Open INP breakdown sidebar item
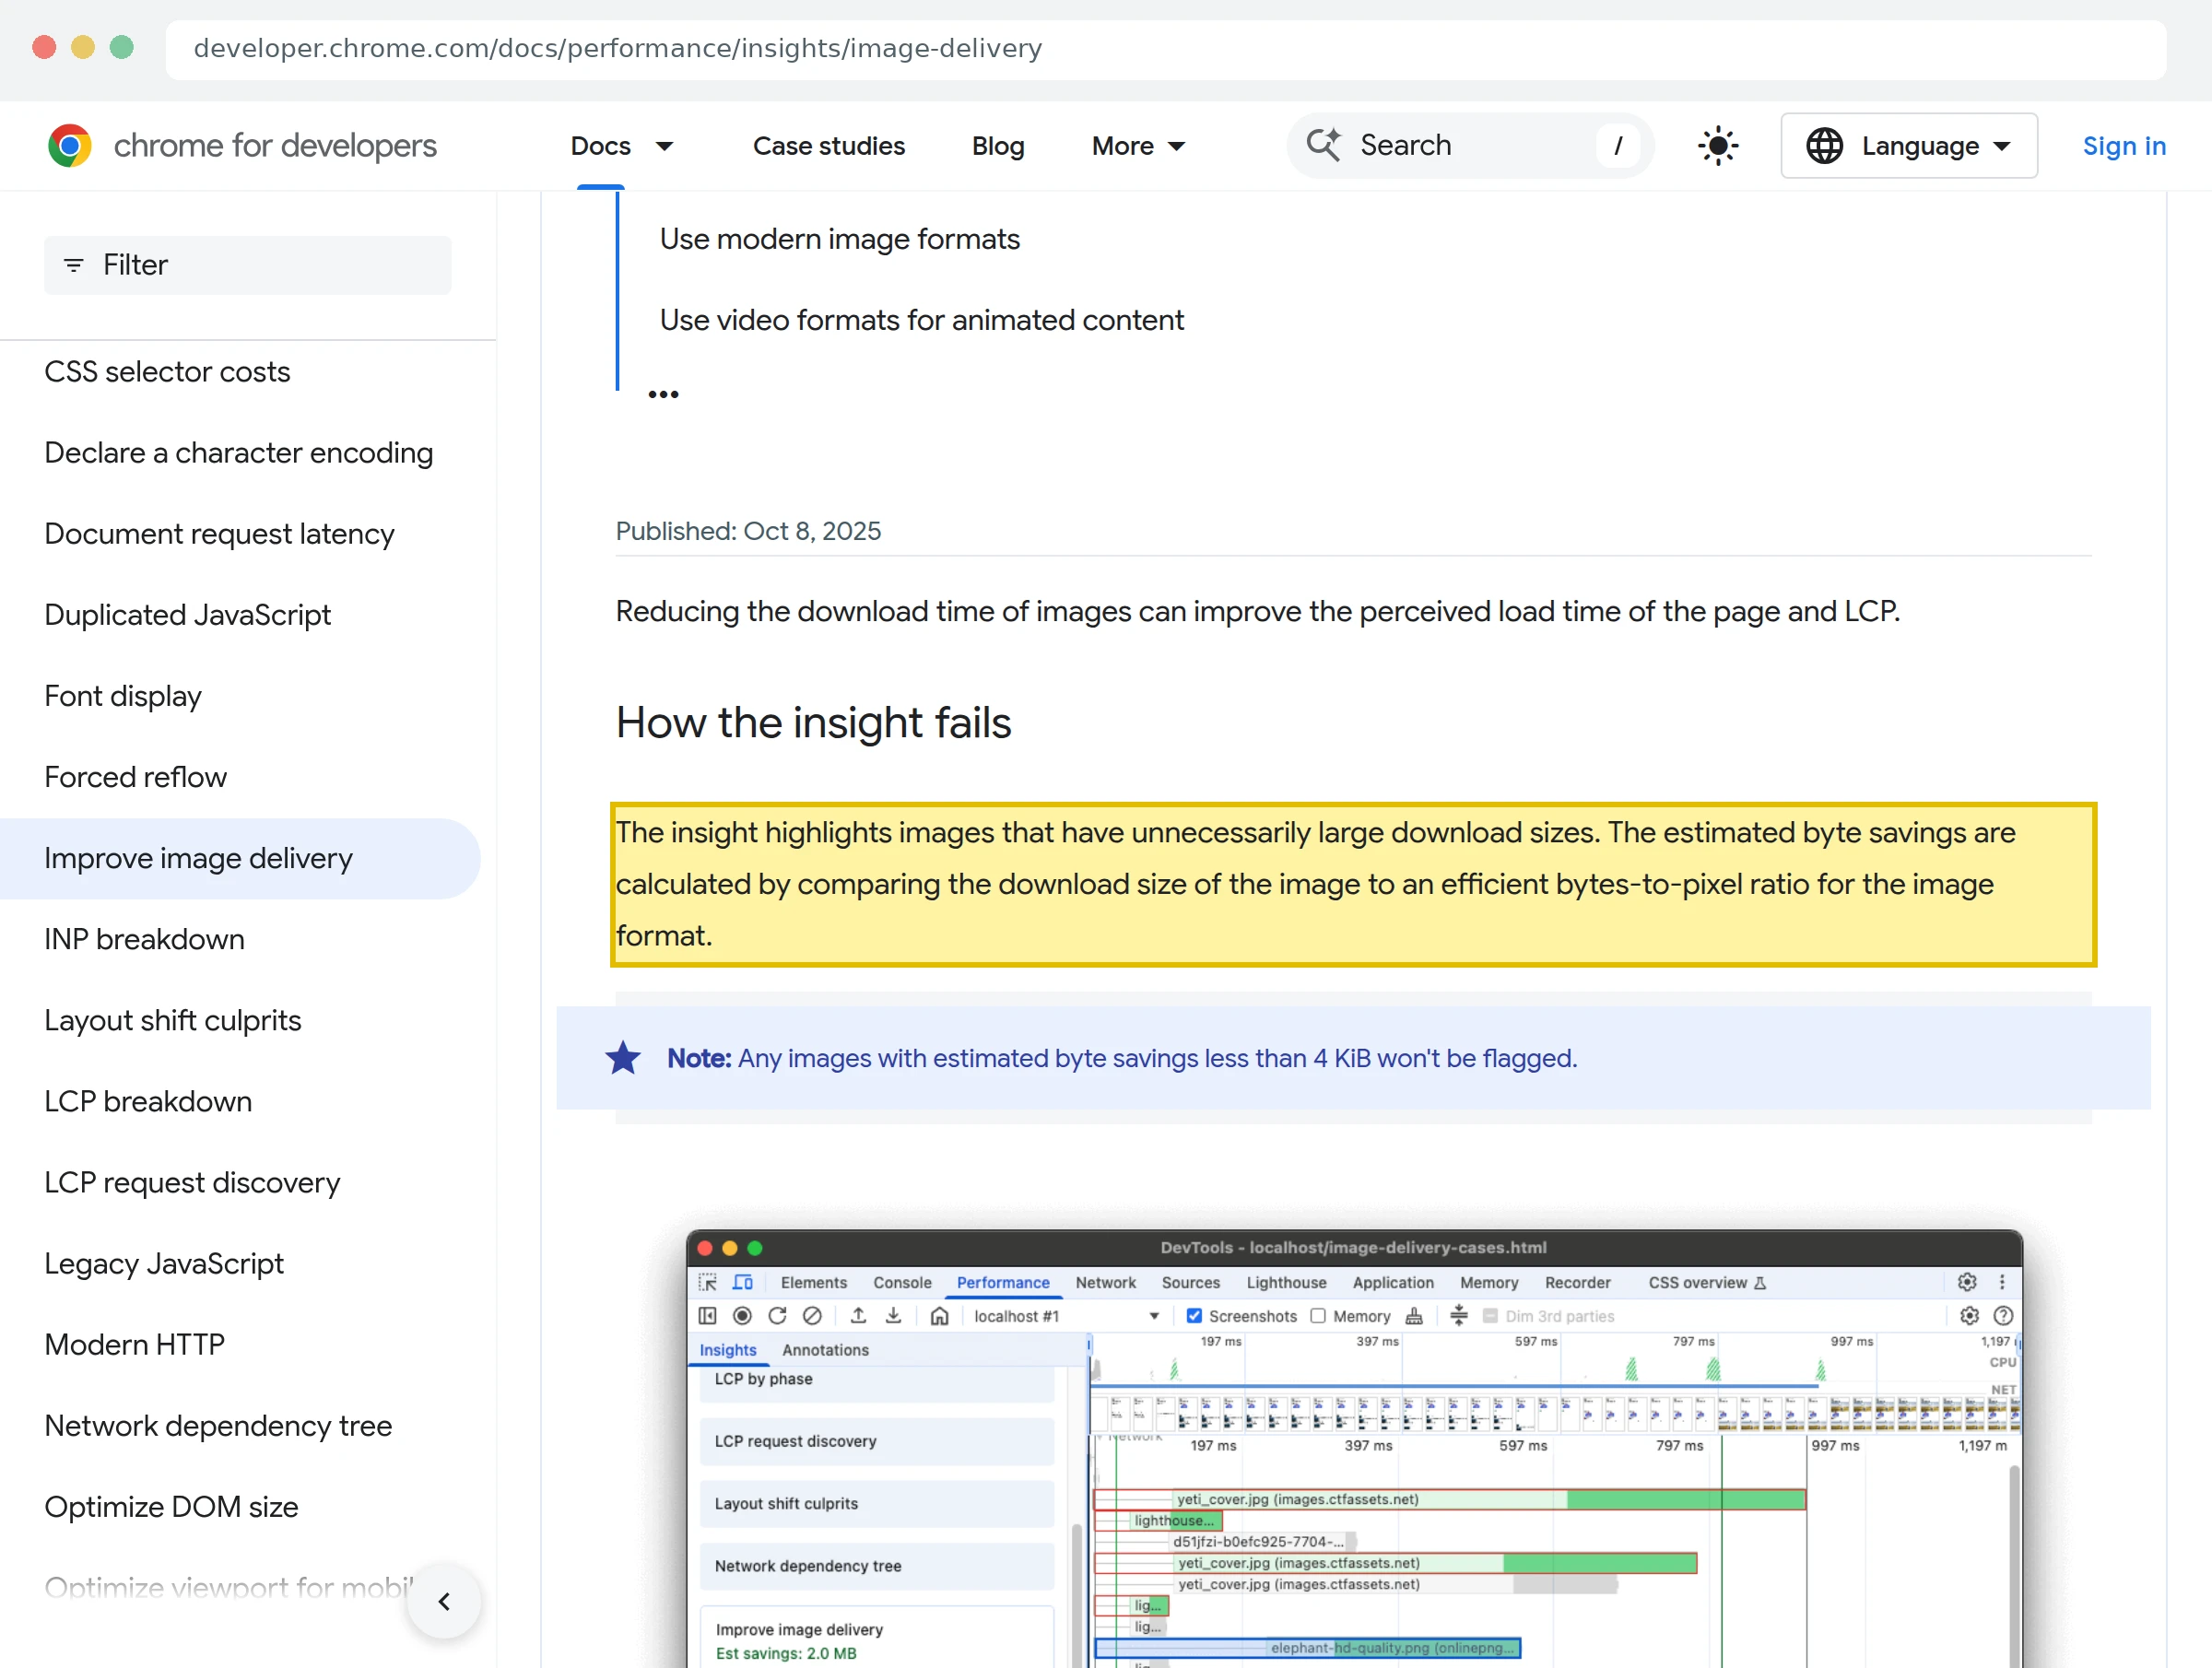The width and height of the screenshot is (2212, 1668). 144,939
